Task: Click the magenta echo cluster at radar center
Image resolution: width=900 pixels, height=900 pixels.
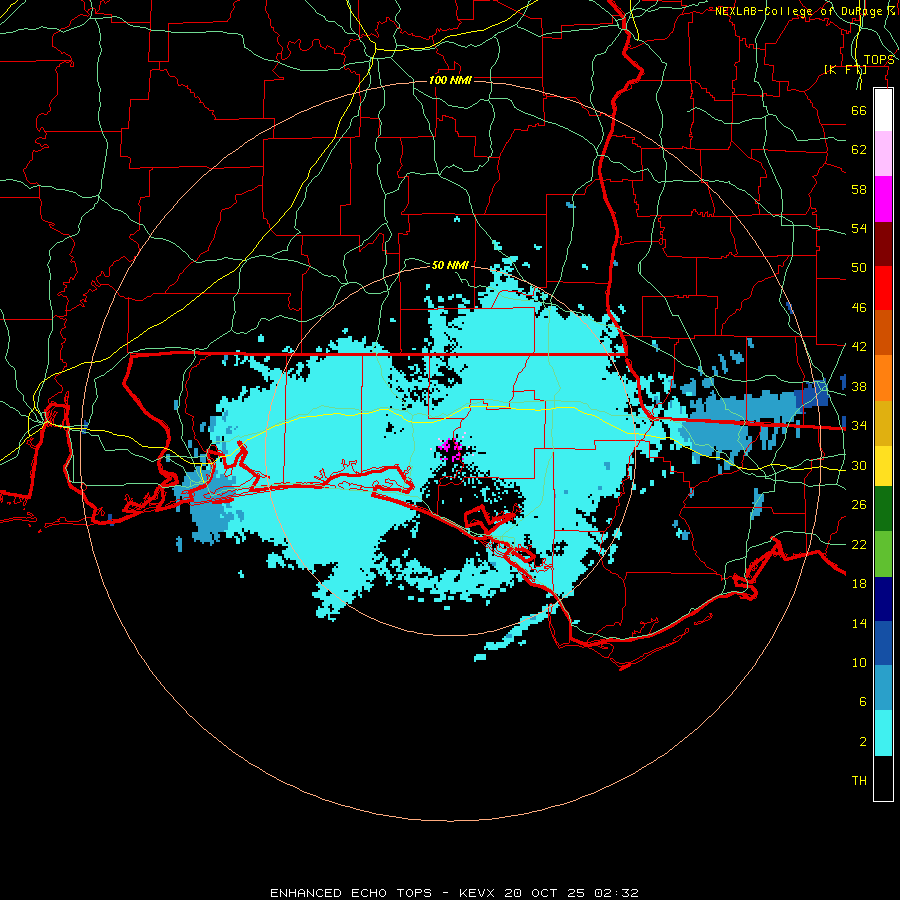Action: (x=451, y=450)
